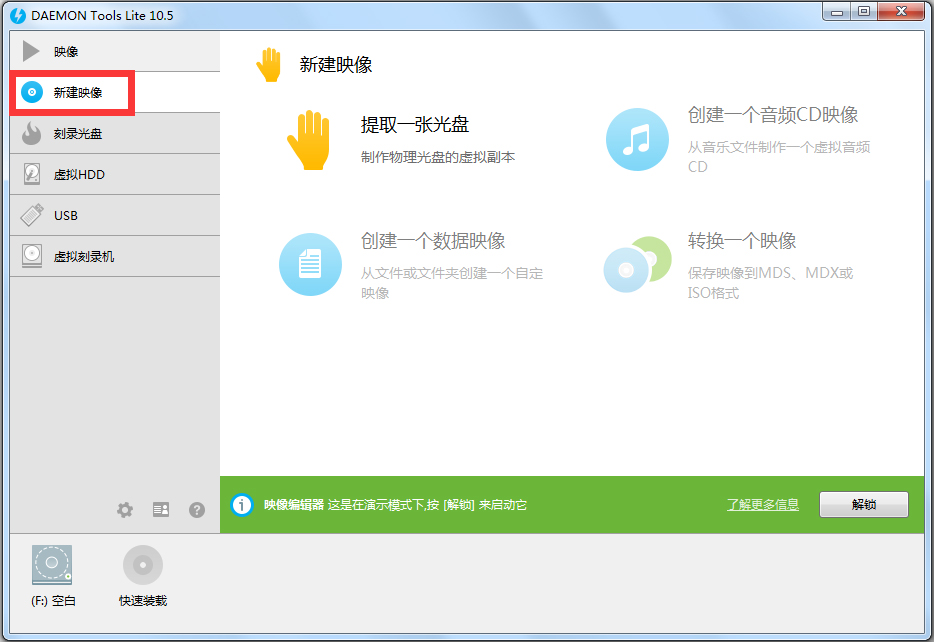Click the DAEMON Tools Lite 10.5 title text
Screen dimensions: 934x642
tap(102, 15)
